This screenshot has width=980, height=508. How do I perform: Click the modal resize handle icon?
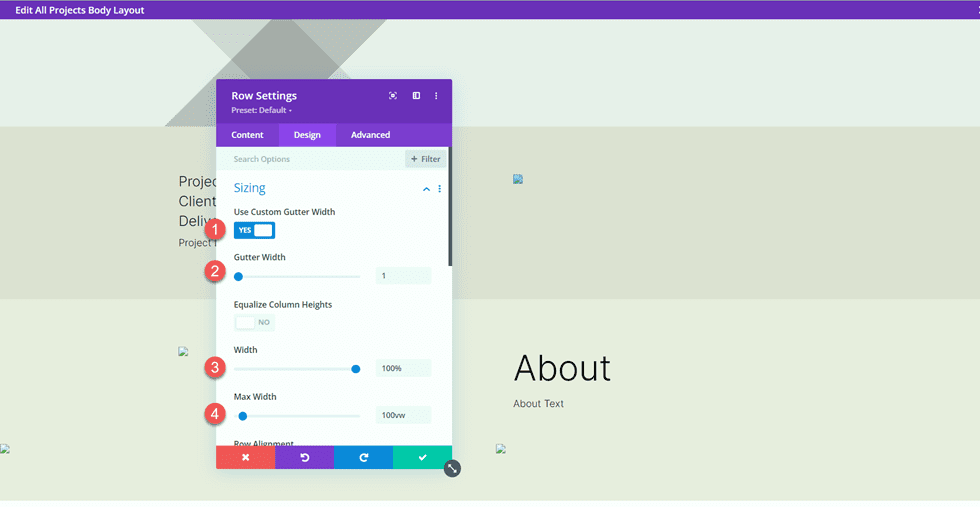(x=452, y=468)
